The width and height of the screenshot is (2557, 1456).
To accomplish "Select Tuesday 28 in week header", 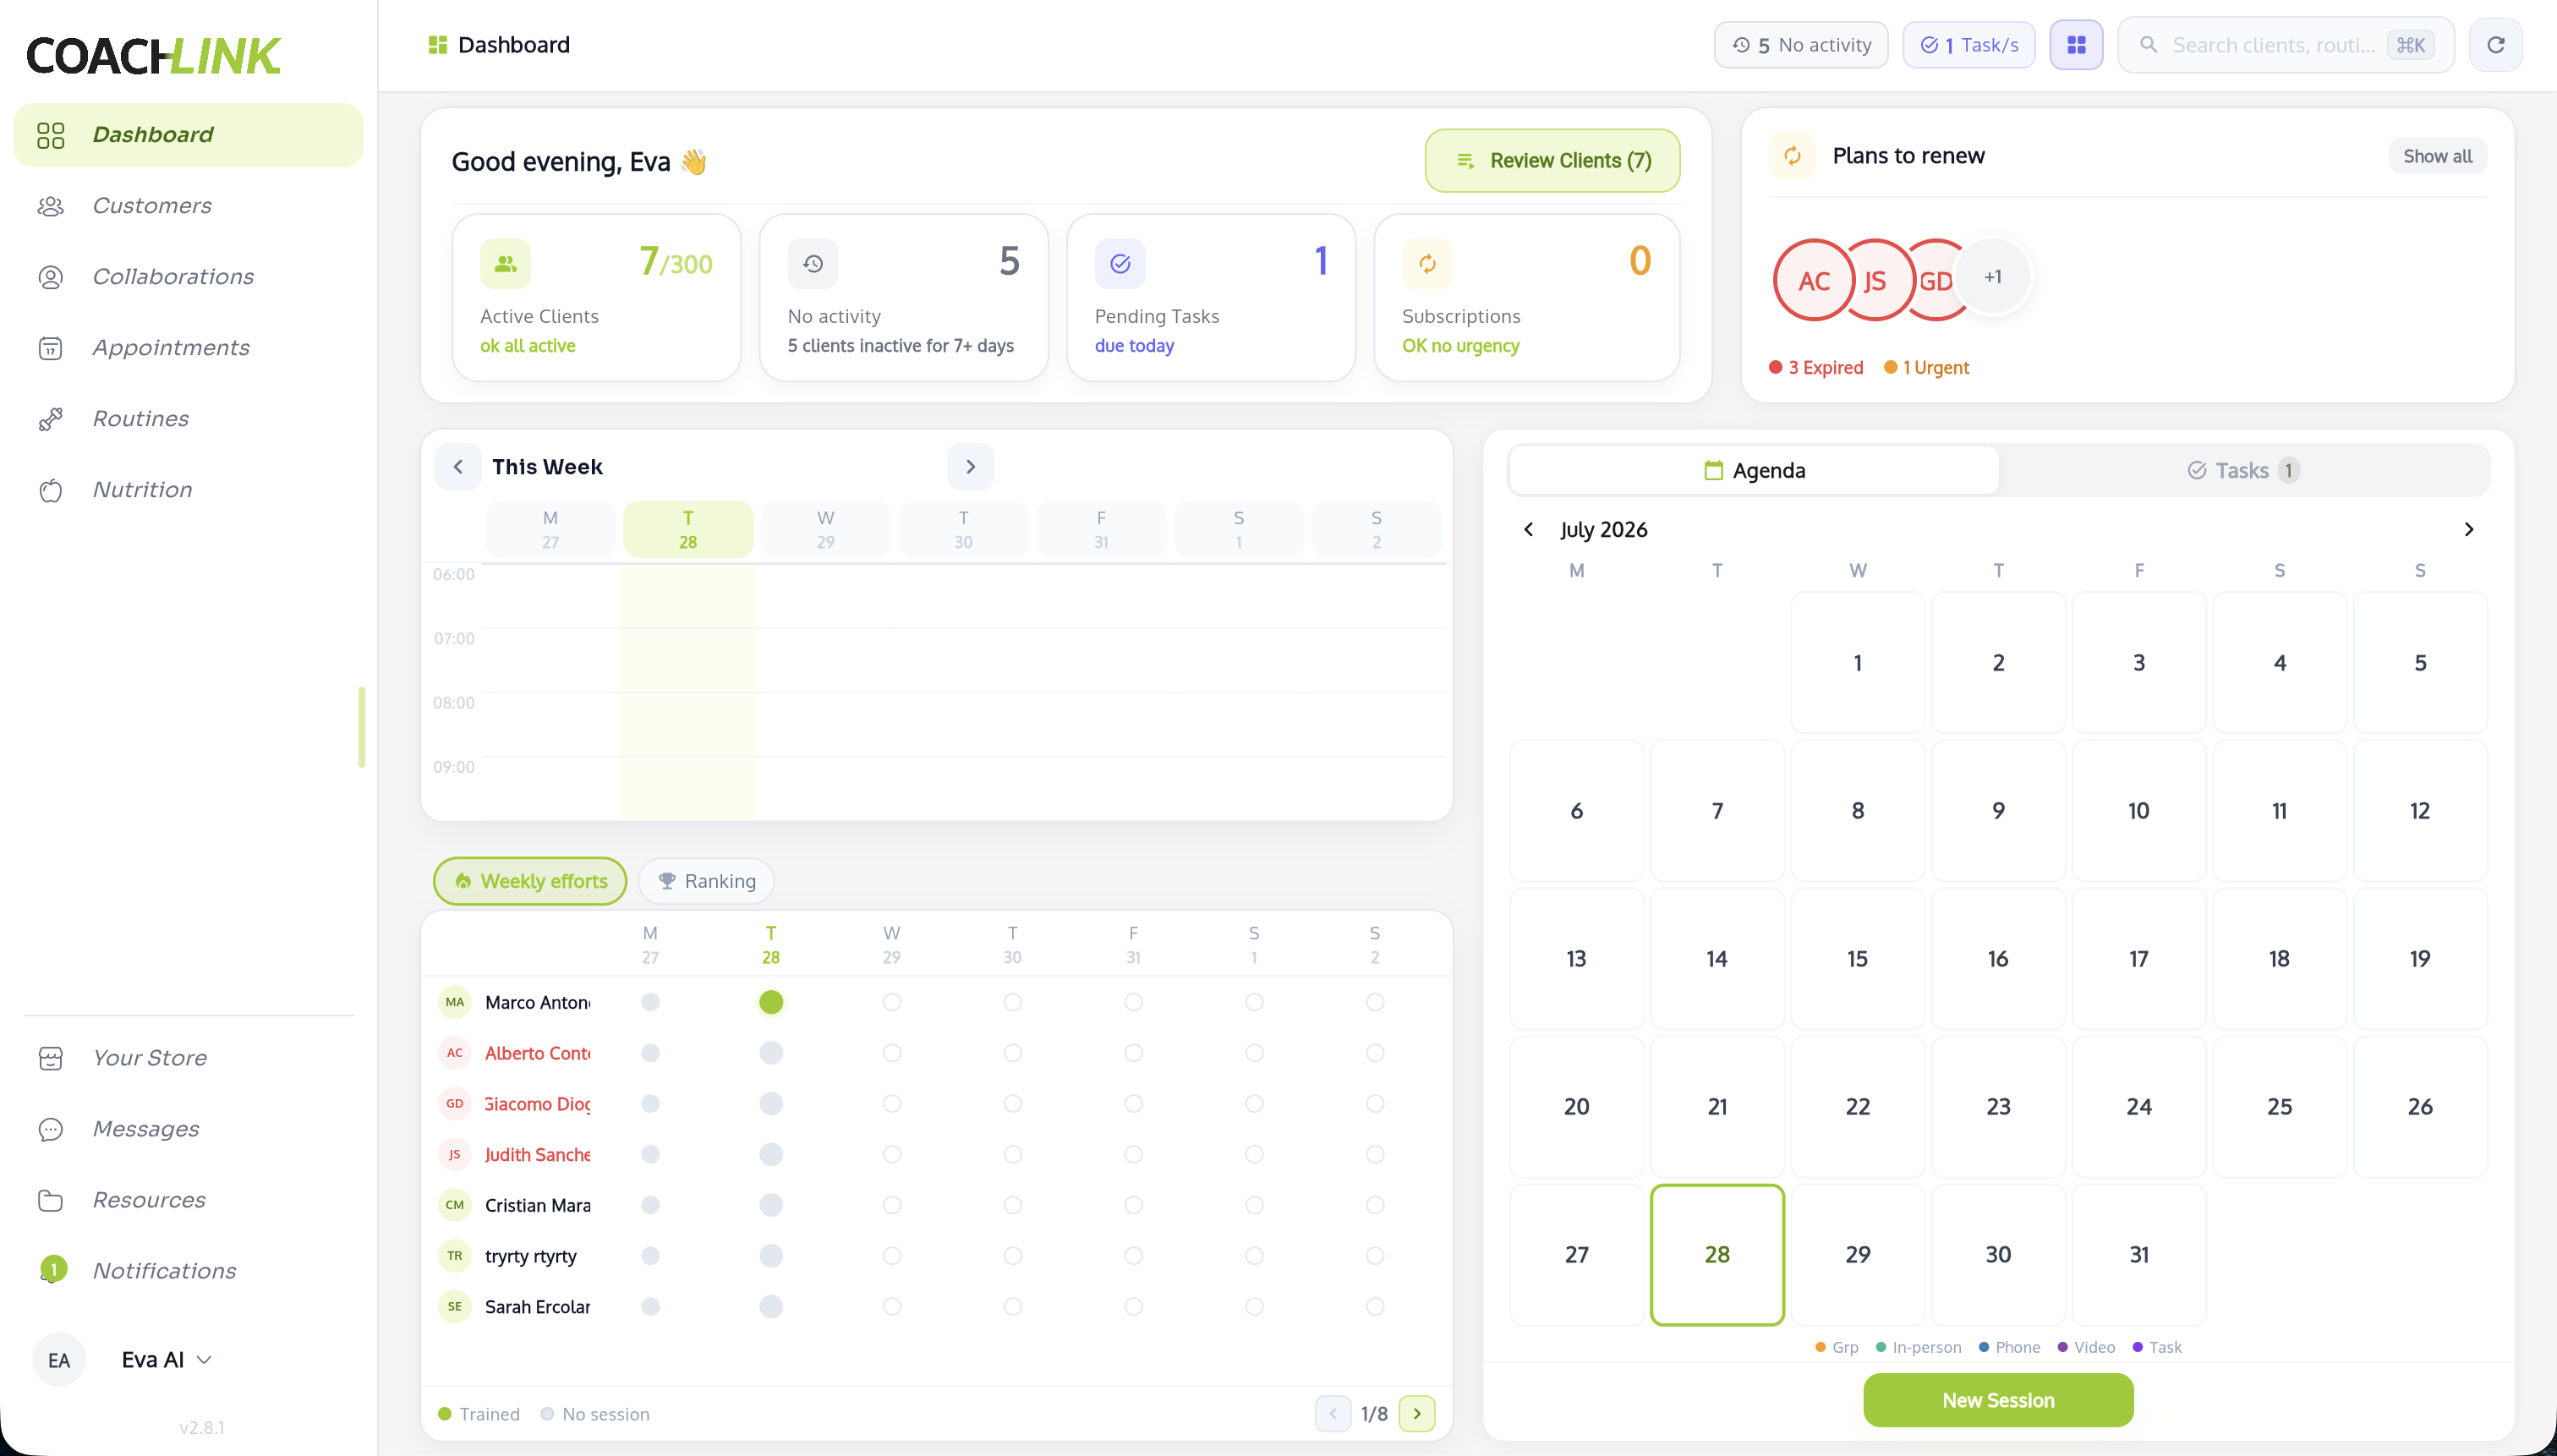I will click(x=688, y=530).
